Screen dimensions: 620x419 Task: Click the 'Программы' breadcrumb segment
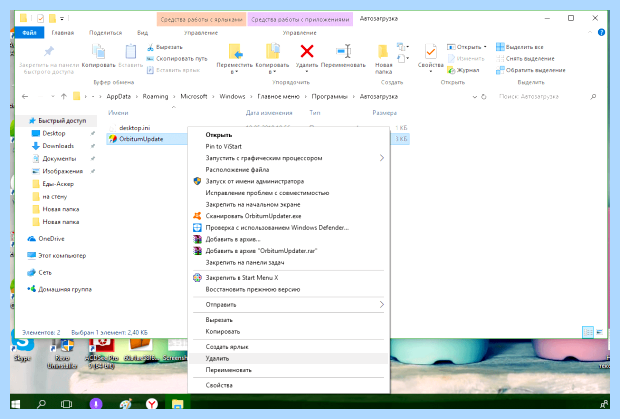pyautogui.click(x=330, y=96)
